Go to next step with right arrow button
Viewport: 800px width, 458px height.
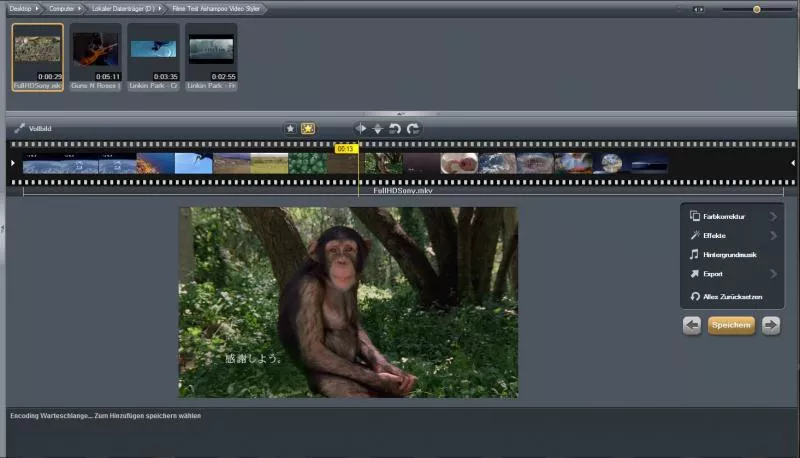771,325
